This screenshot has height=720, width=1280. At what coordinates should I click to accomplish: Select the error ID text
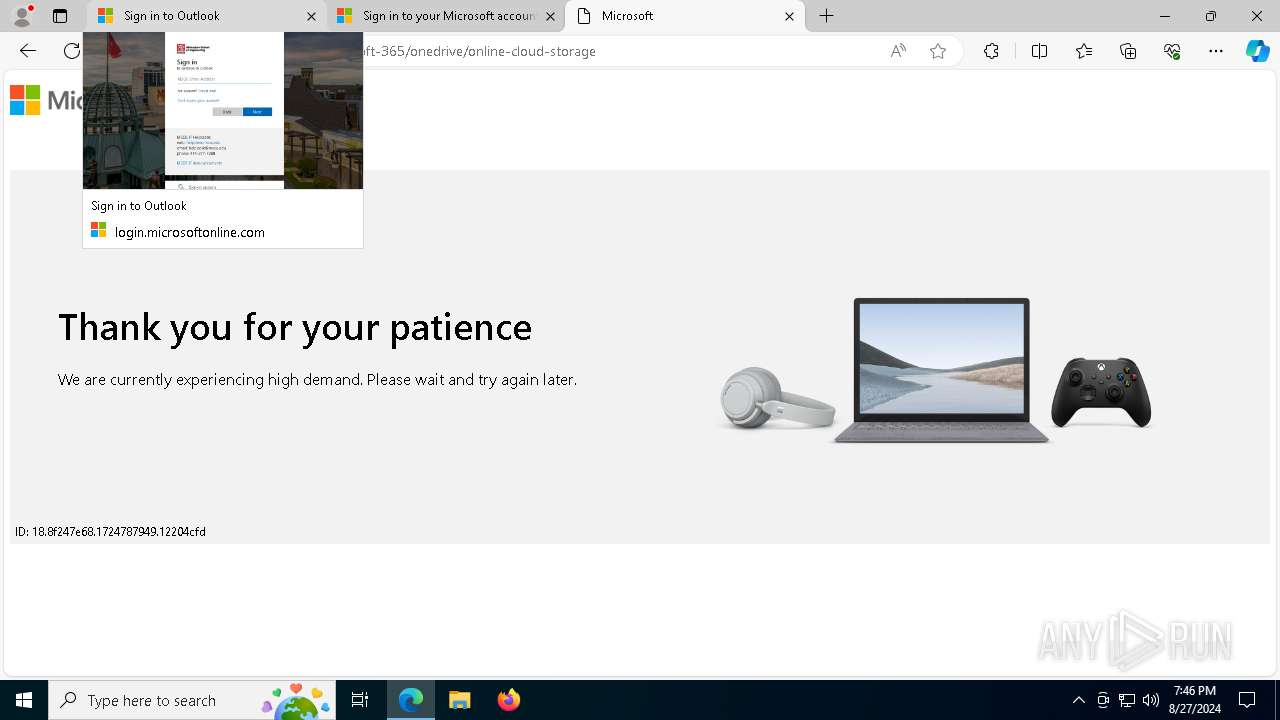click(x=110, y=532)
